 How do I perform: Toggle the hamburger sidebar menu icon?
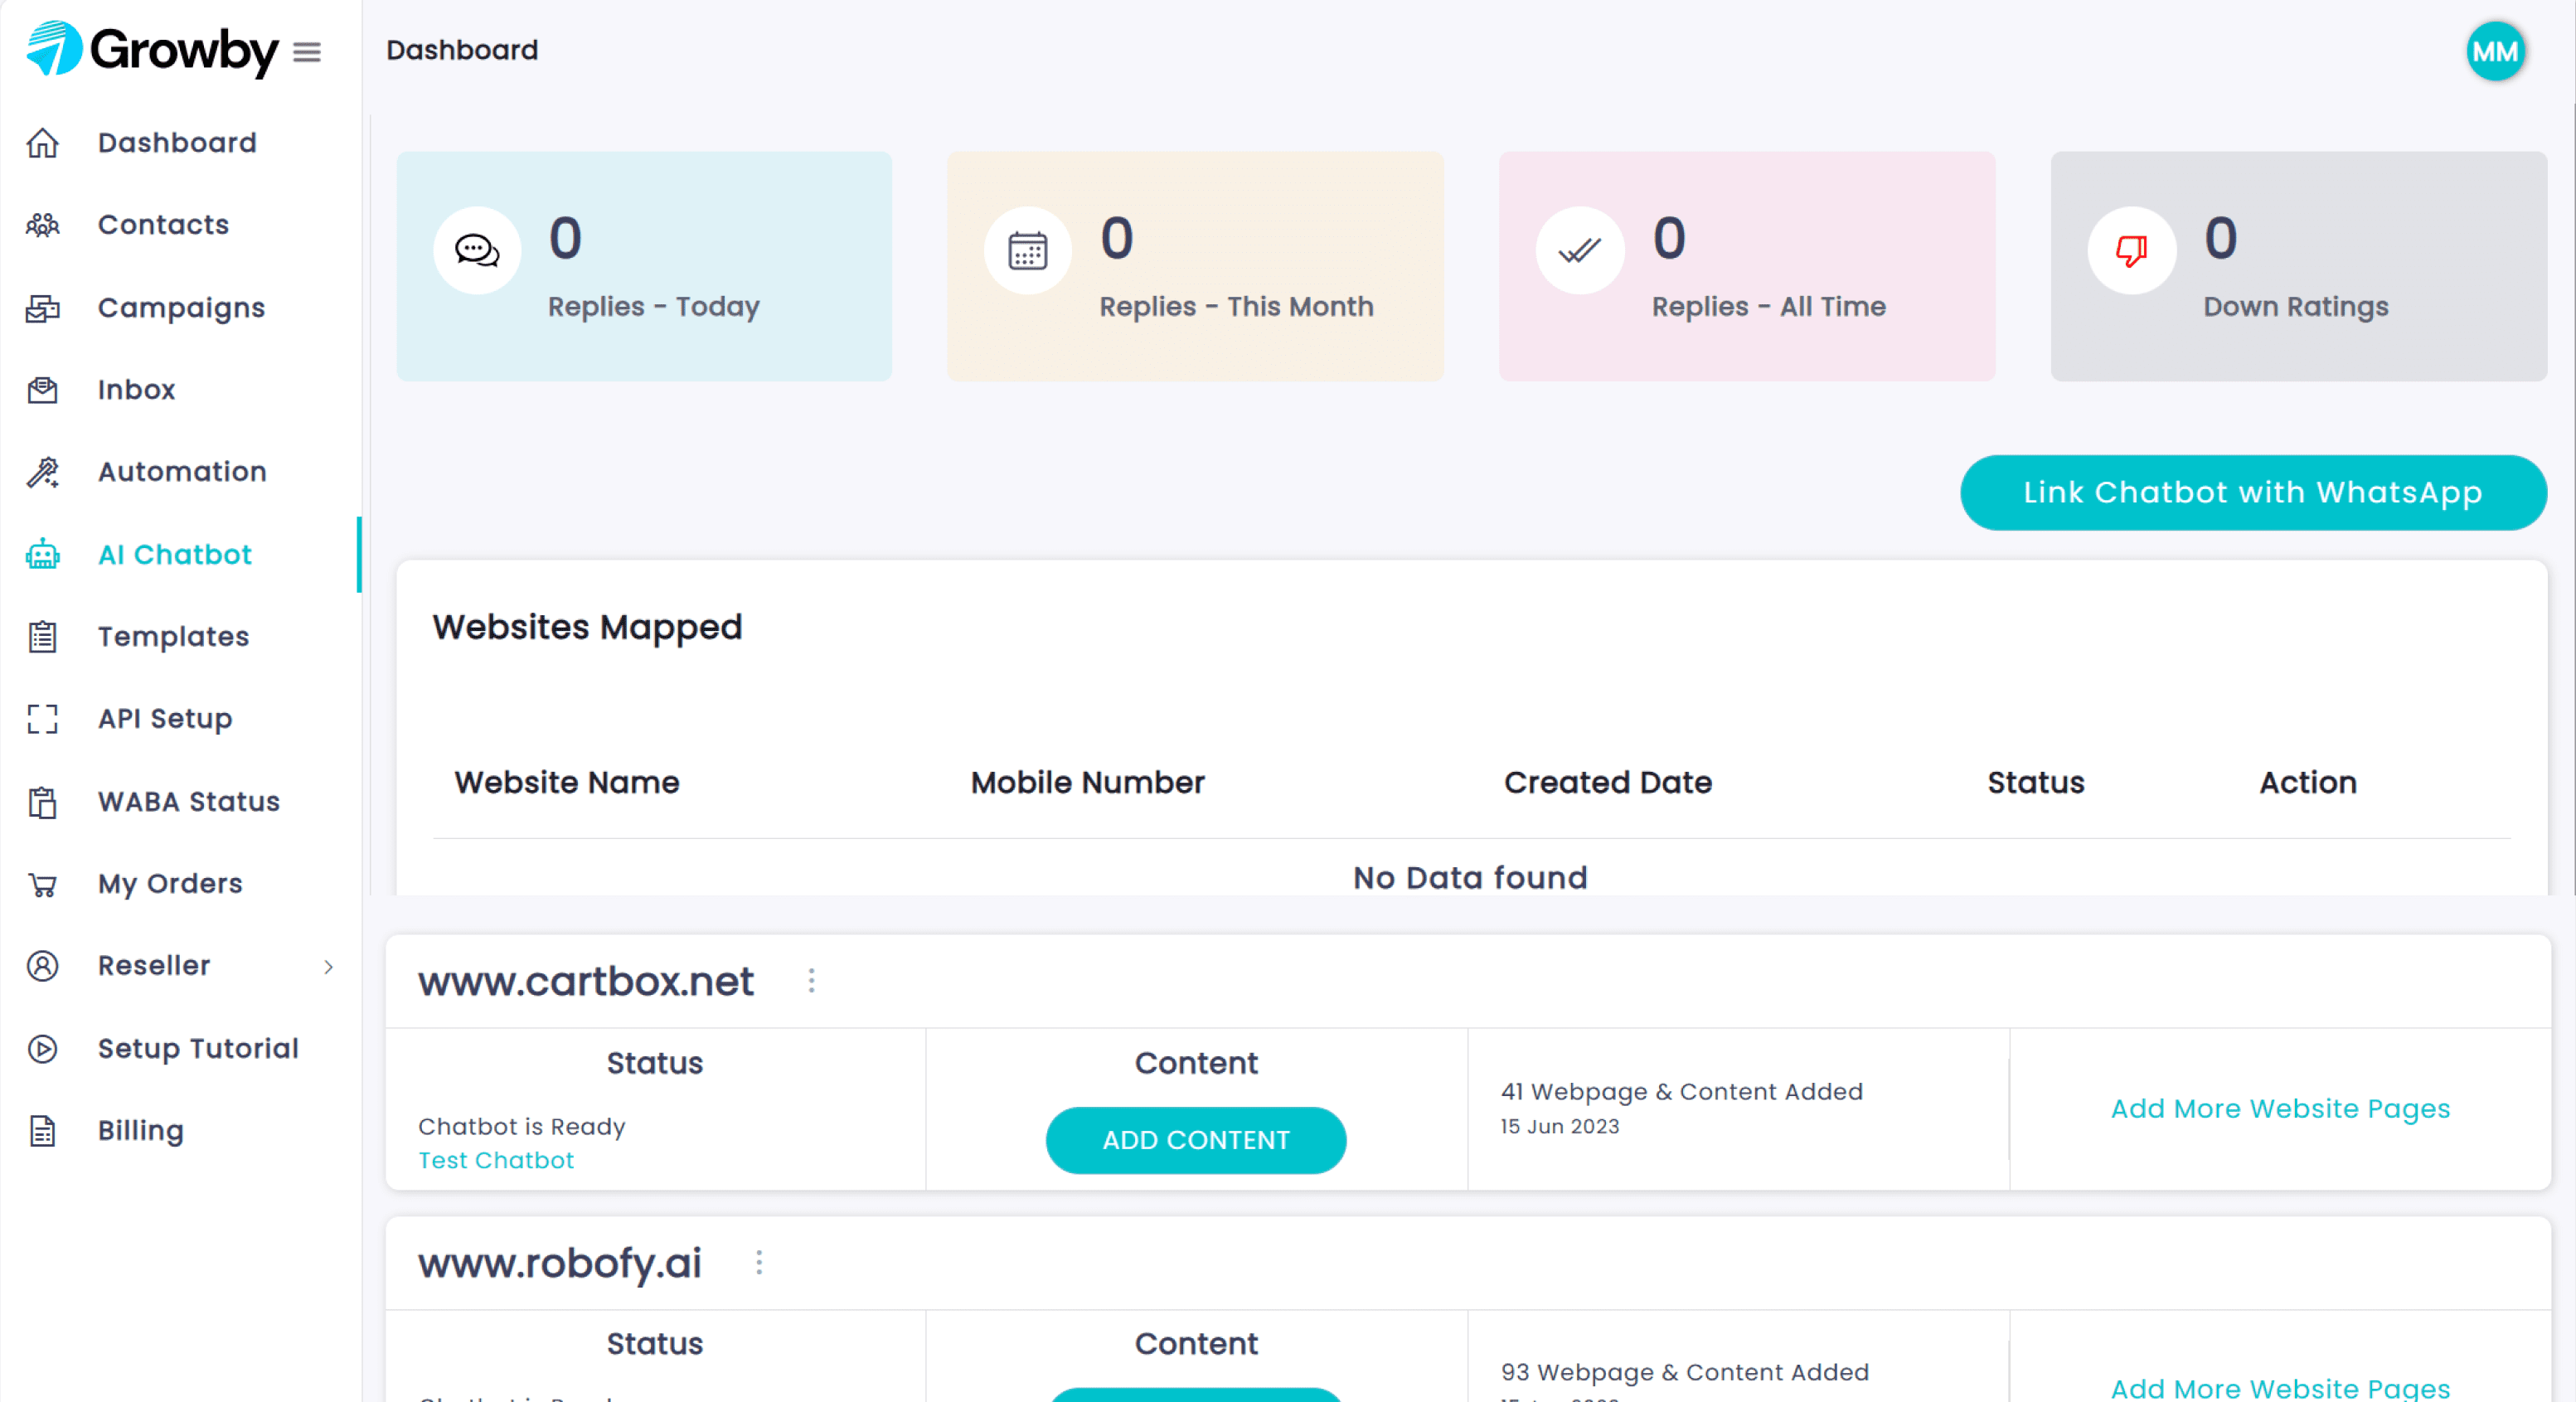pyautogui.click(x=307, y=52)
